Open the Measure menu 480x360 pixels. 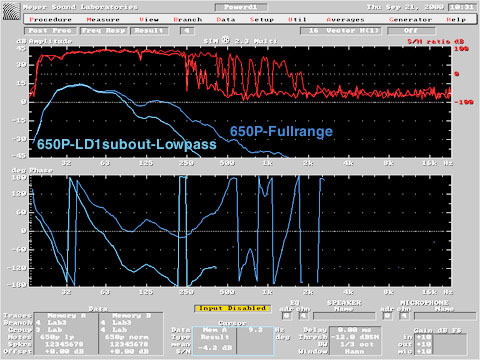click(103, 20)
